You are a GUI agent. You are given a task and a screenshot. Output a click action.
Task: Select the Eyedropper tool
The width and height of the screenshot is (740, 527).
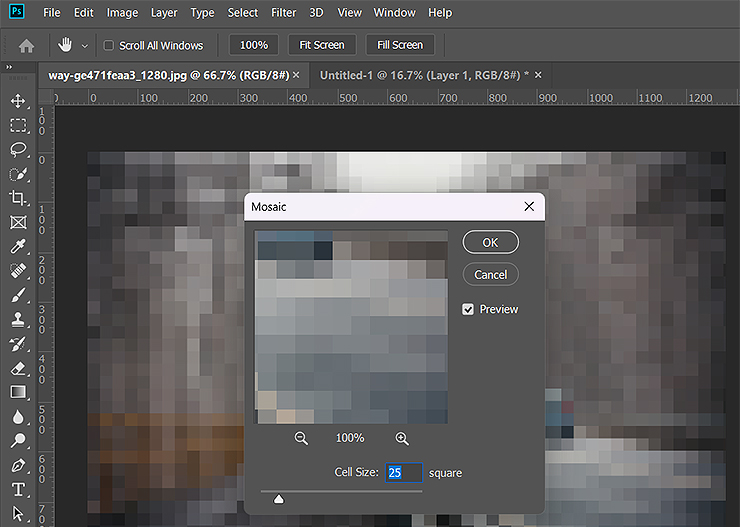tap(18, 247)
